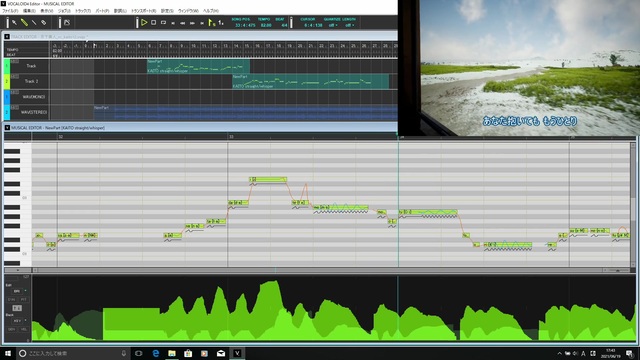Select the arrow pointer tool

click(x=14, y=23)
